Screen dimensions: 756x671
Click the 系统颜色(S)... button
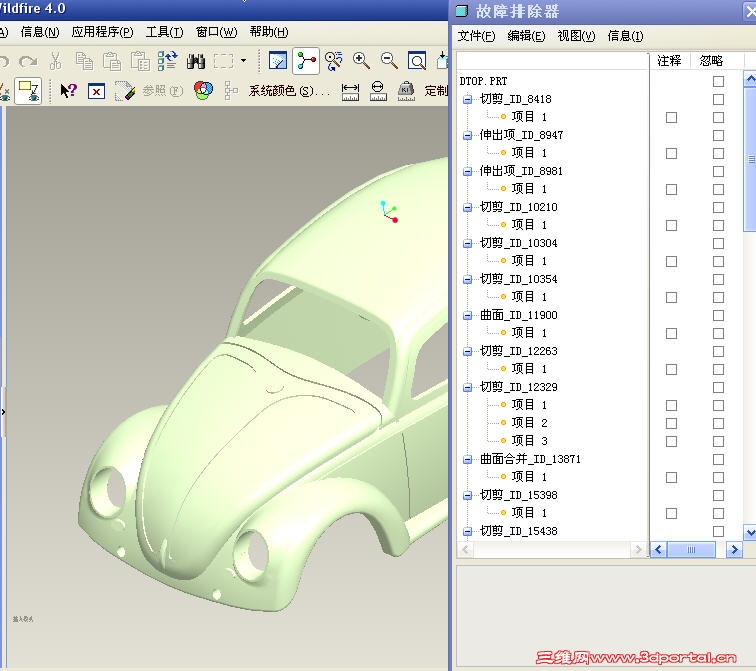point(288,91)
